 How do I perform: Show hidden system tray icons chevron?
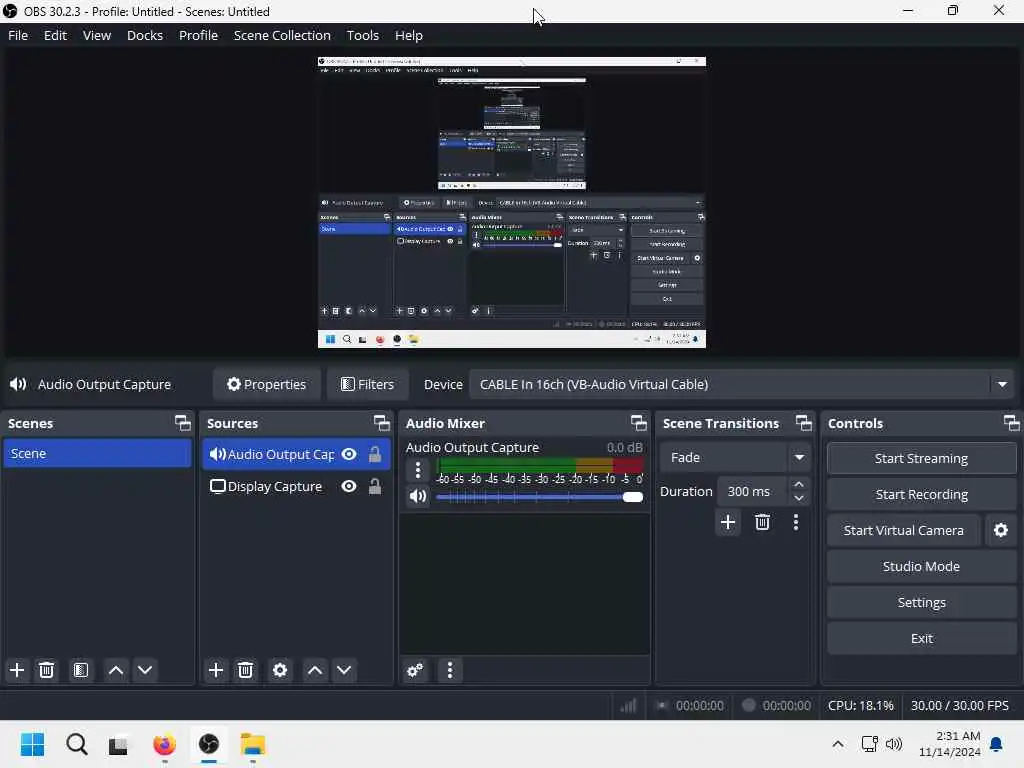pyautogui.click(x=838, y=744)
